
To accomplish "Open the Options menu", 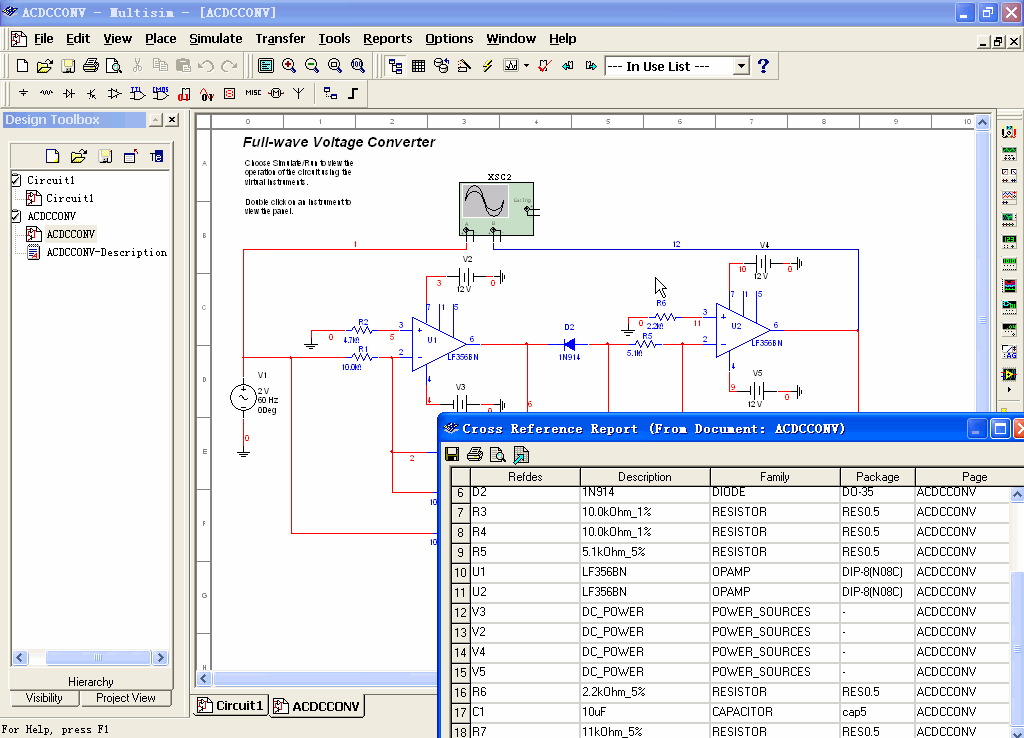I will (x=449, y=39).
